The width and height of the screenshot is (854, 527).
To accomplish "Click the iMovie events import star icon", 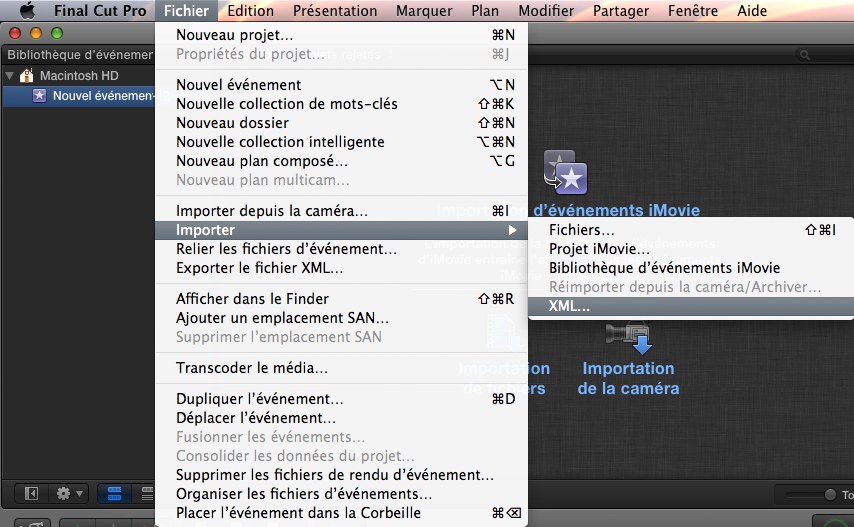I will (566, 173).
